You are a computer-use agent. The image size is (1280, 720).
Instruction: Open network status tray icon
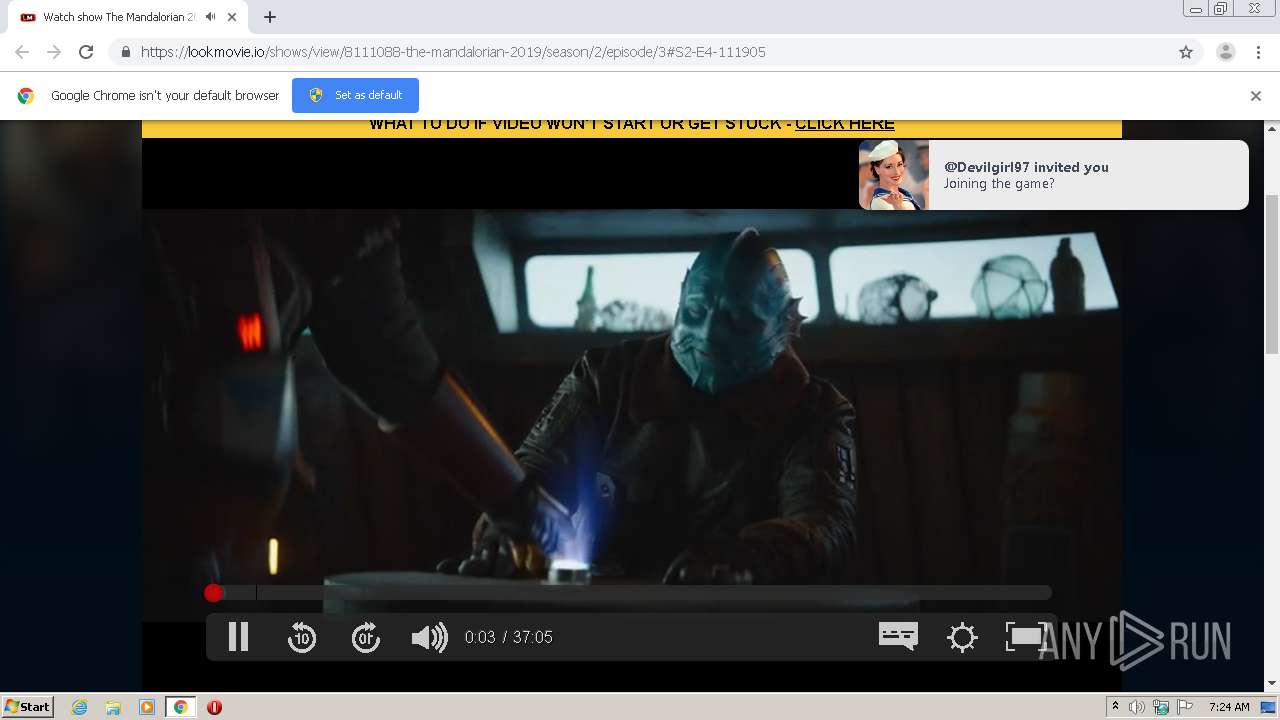[x=1161, y=707]
